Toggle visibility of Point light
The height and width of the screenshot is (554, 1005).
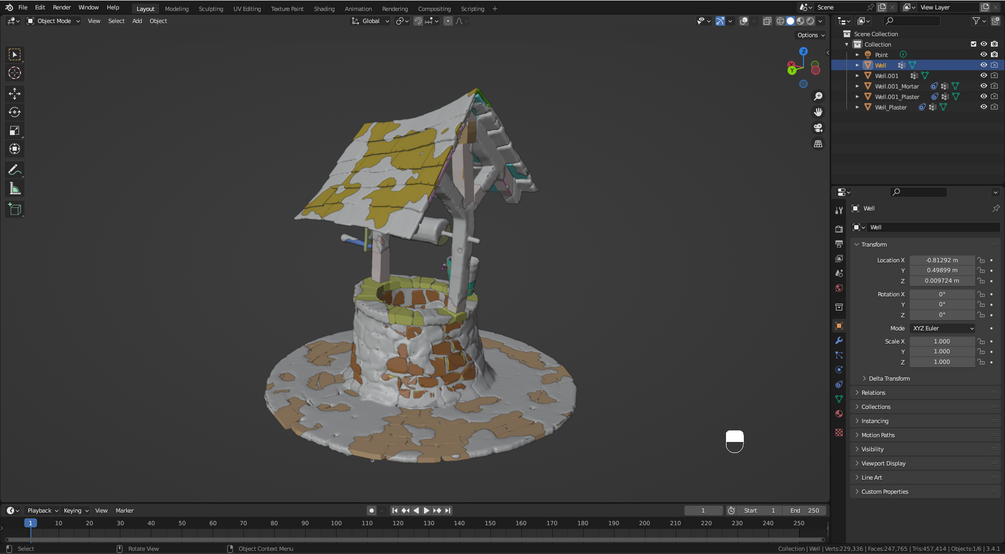983,55
